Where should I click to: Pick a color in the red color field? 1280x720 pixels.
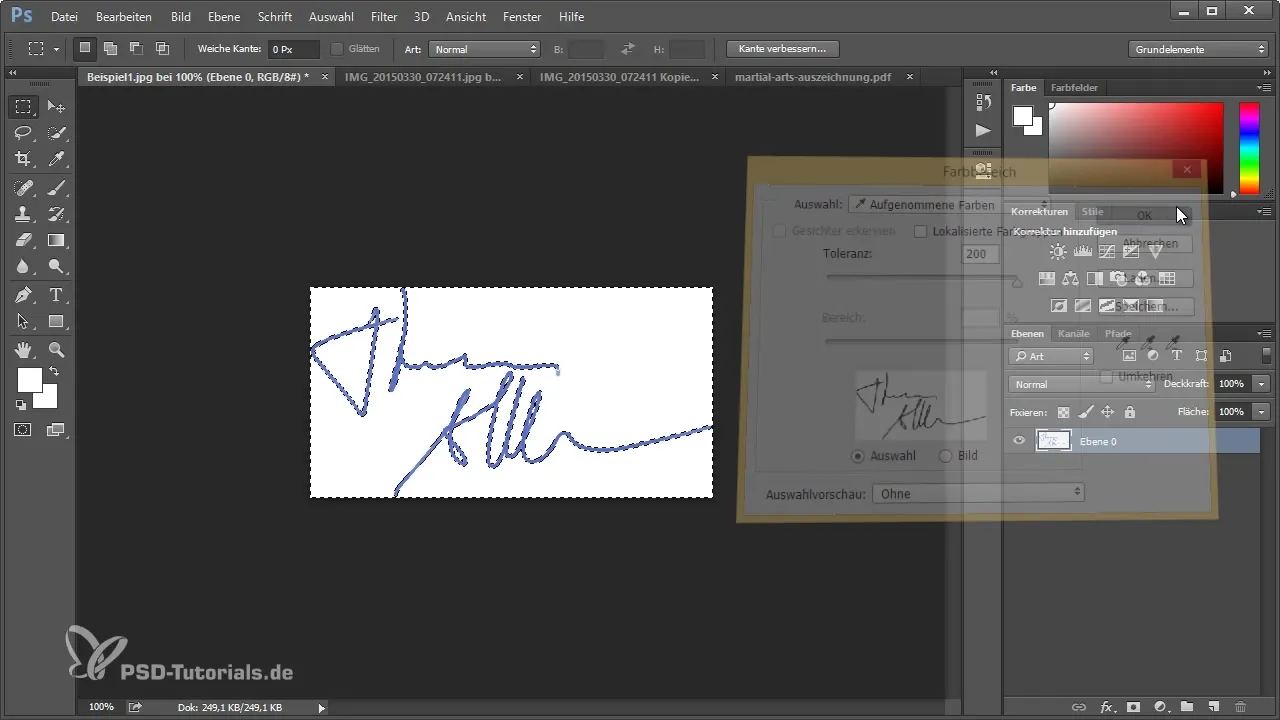click(x=1136, y=148)
